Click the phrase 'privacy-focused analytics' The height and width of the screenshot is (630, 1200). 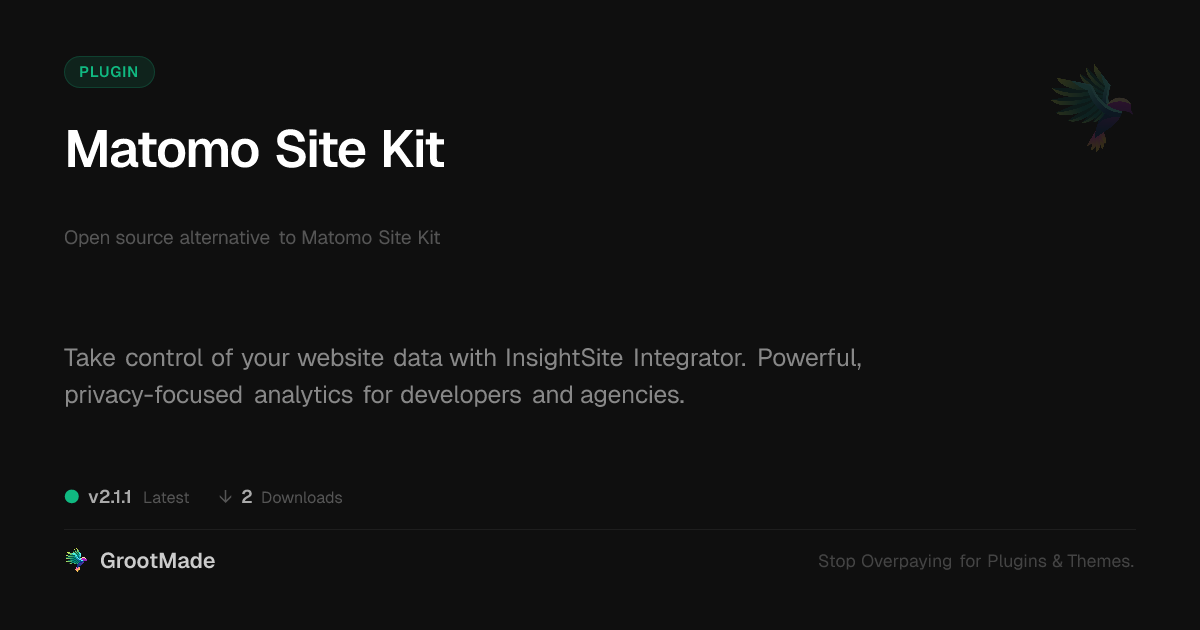click(209, 395)
